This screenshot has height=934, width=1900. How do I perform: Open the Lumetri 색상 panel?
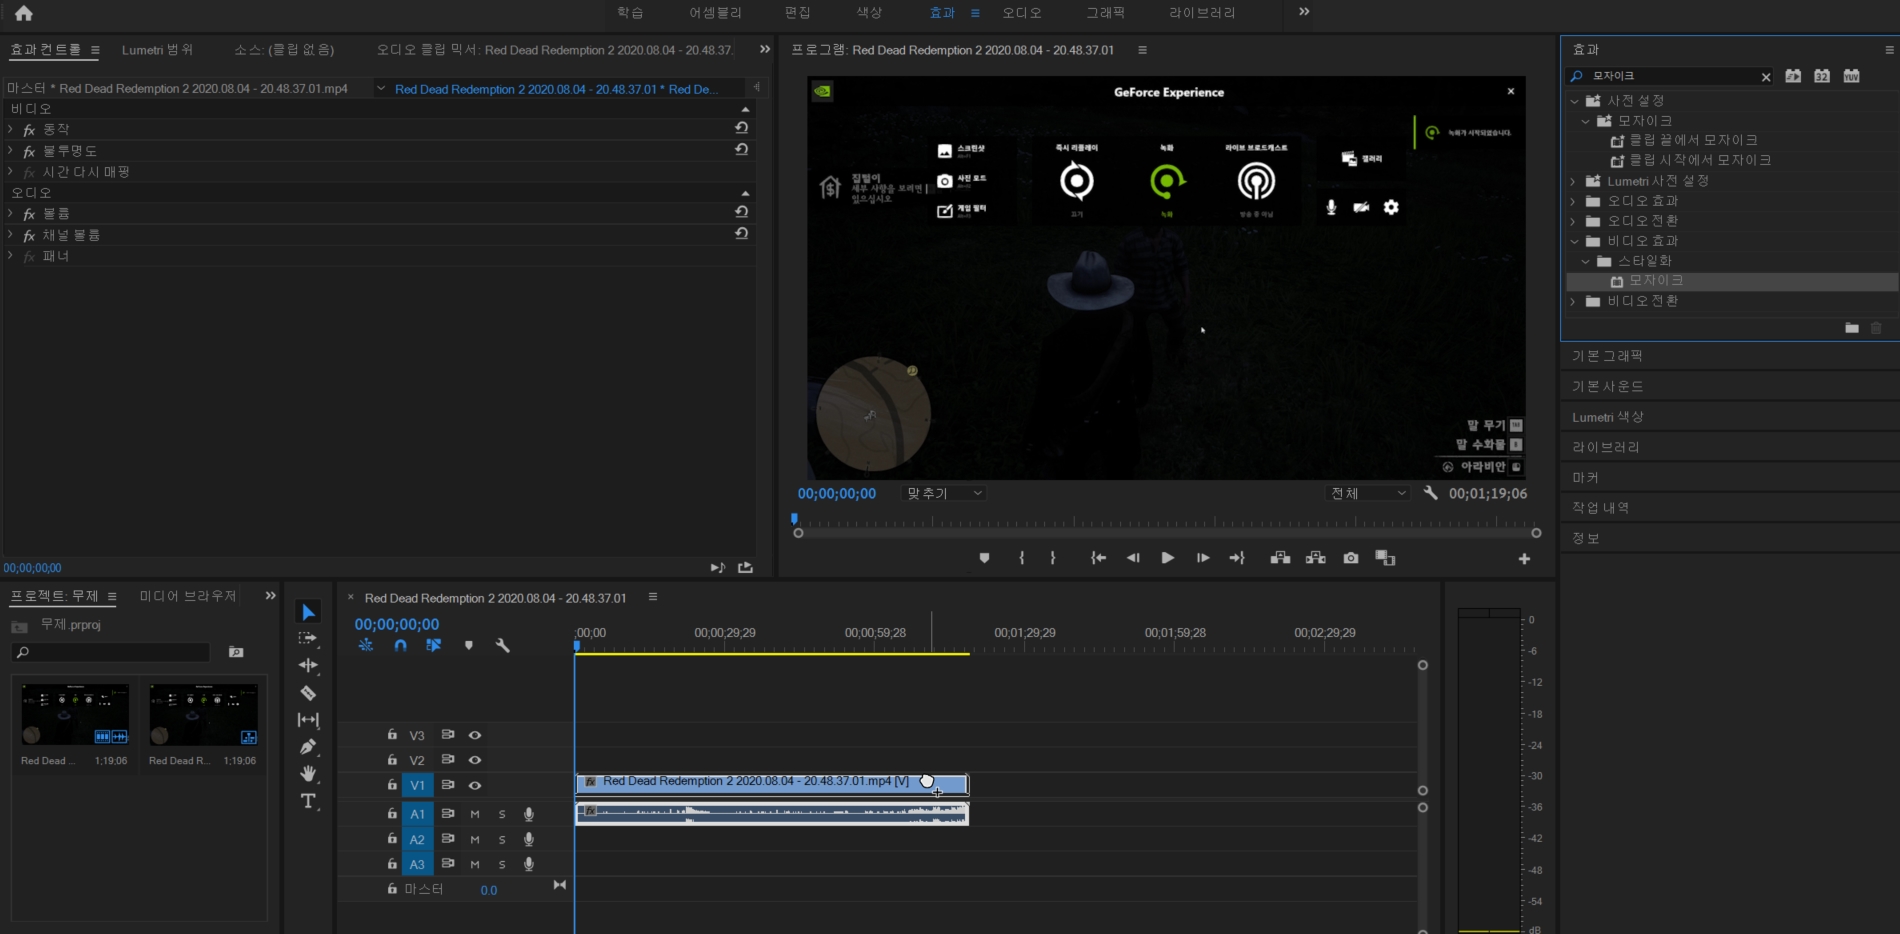[x=1607, y=417]
